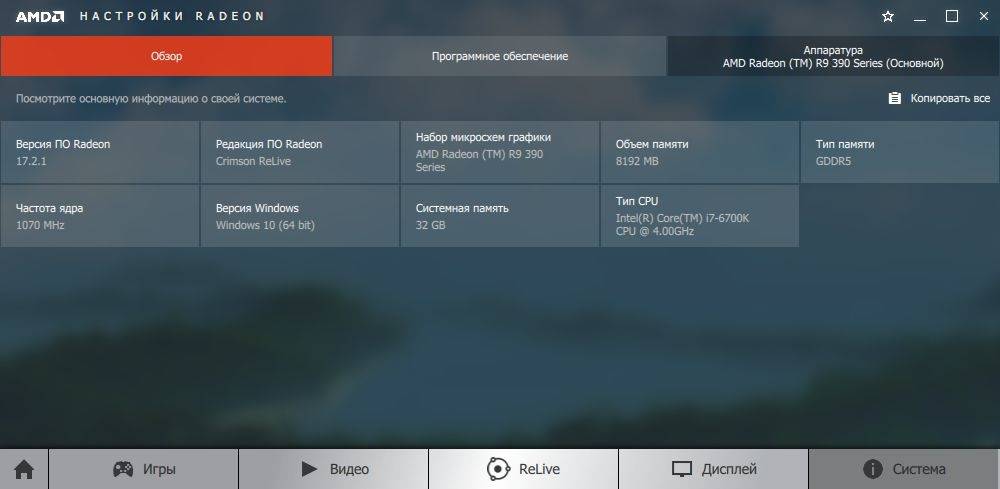Image resolution: width=1000 pixels, height=489 pixels.
Task: Click the clipboard icon beside Копировать все
Action: point(894,98)
